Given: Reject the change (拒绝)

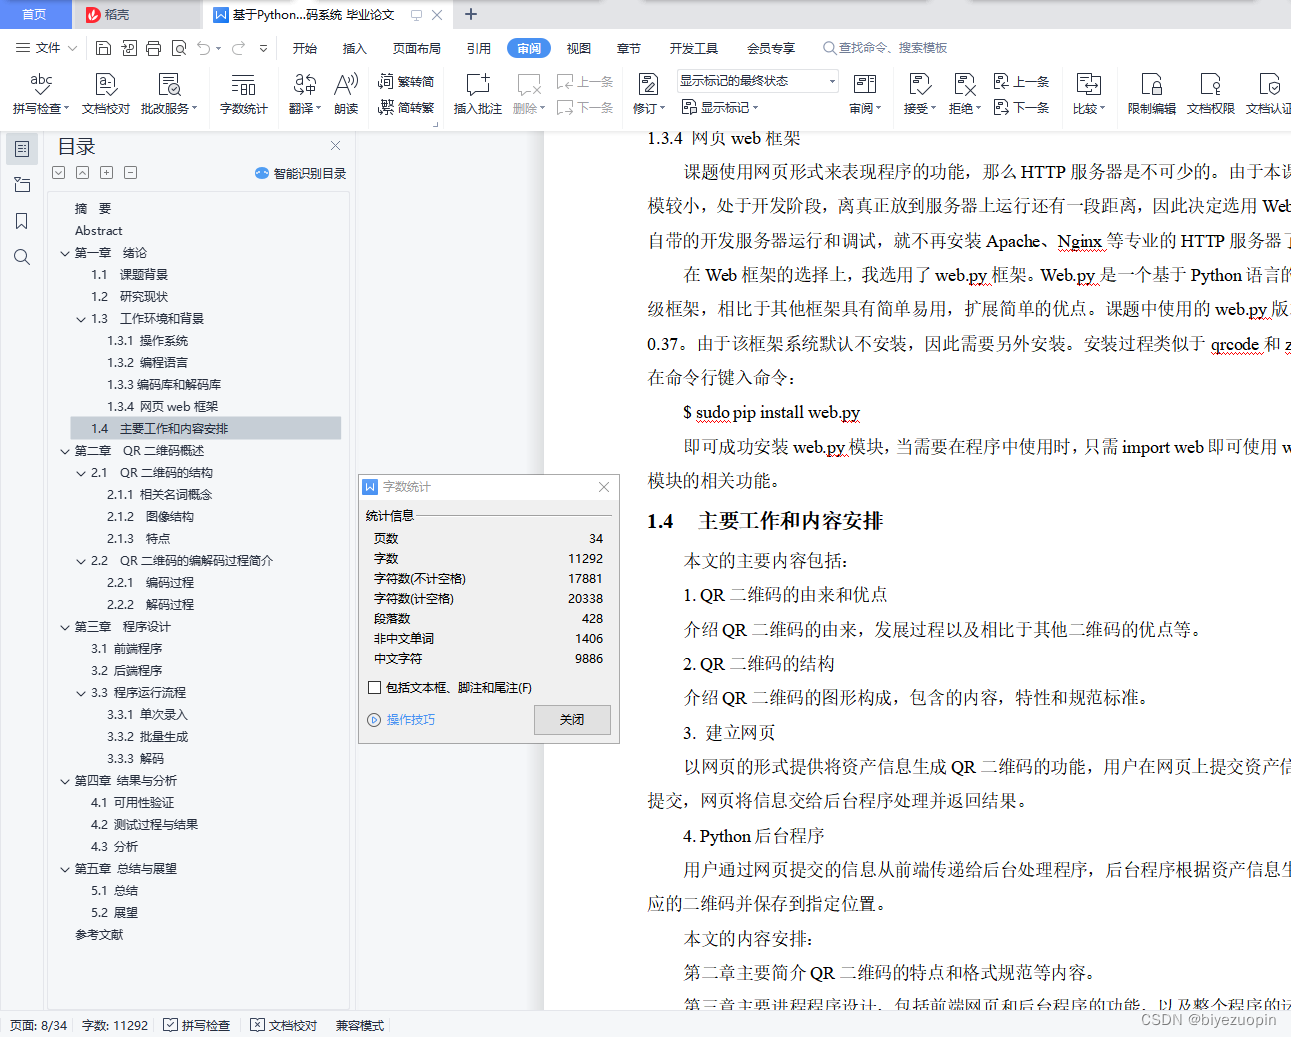Looking at the screenshot, I should [x=964, y=93].
